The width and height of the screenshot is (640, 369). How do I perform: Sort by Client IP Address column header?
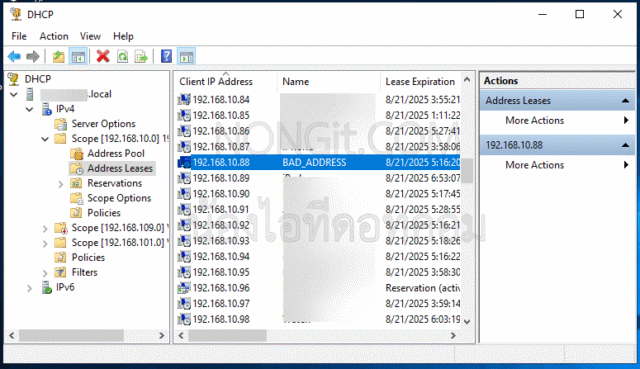(226, 82)
